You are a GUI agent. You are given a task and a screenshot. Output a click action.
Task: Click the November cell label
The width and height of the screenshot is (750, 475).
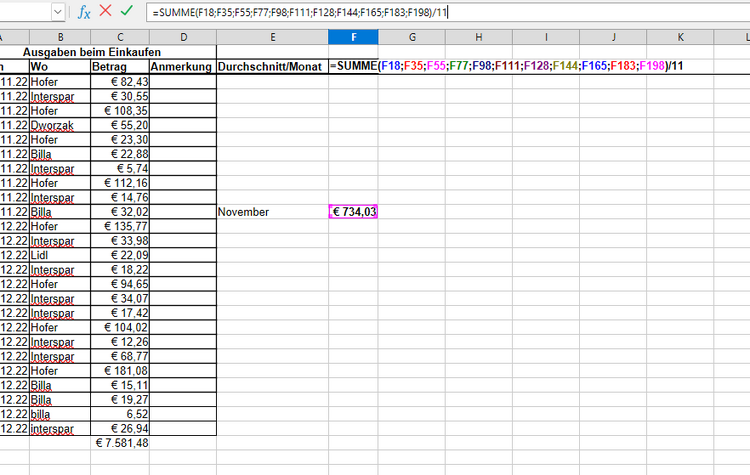(x=244, y=212)
